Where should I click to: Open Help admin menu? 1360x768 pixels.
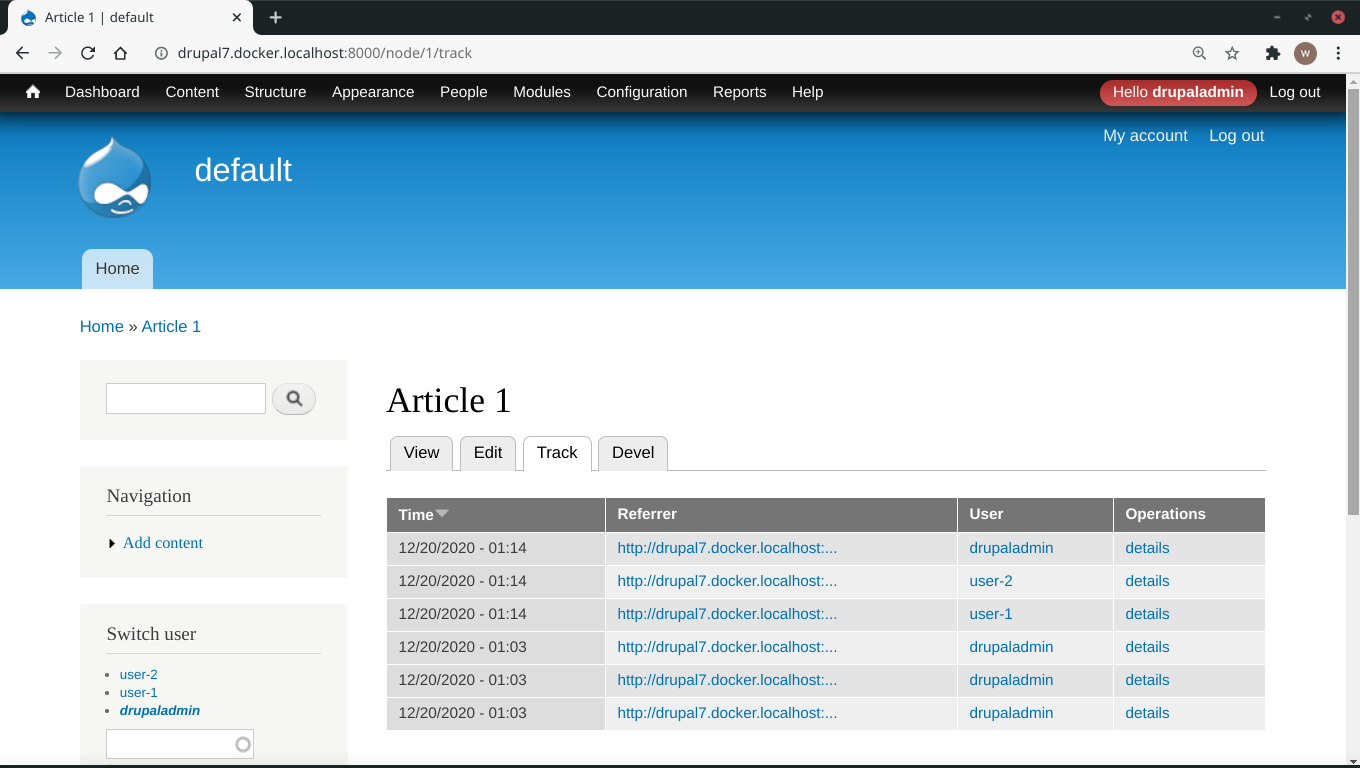(x=808, y=92)
